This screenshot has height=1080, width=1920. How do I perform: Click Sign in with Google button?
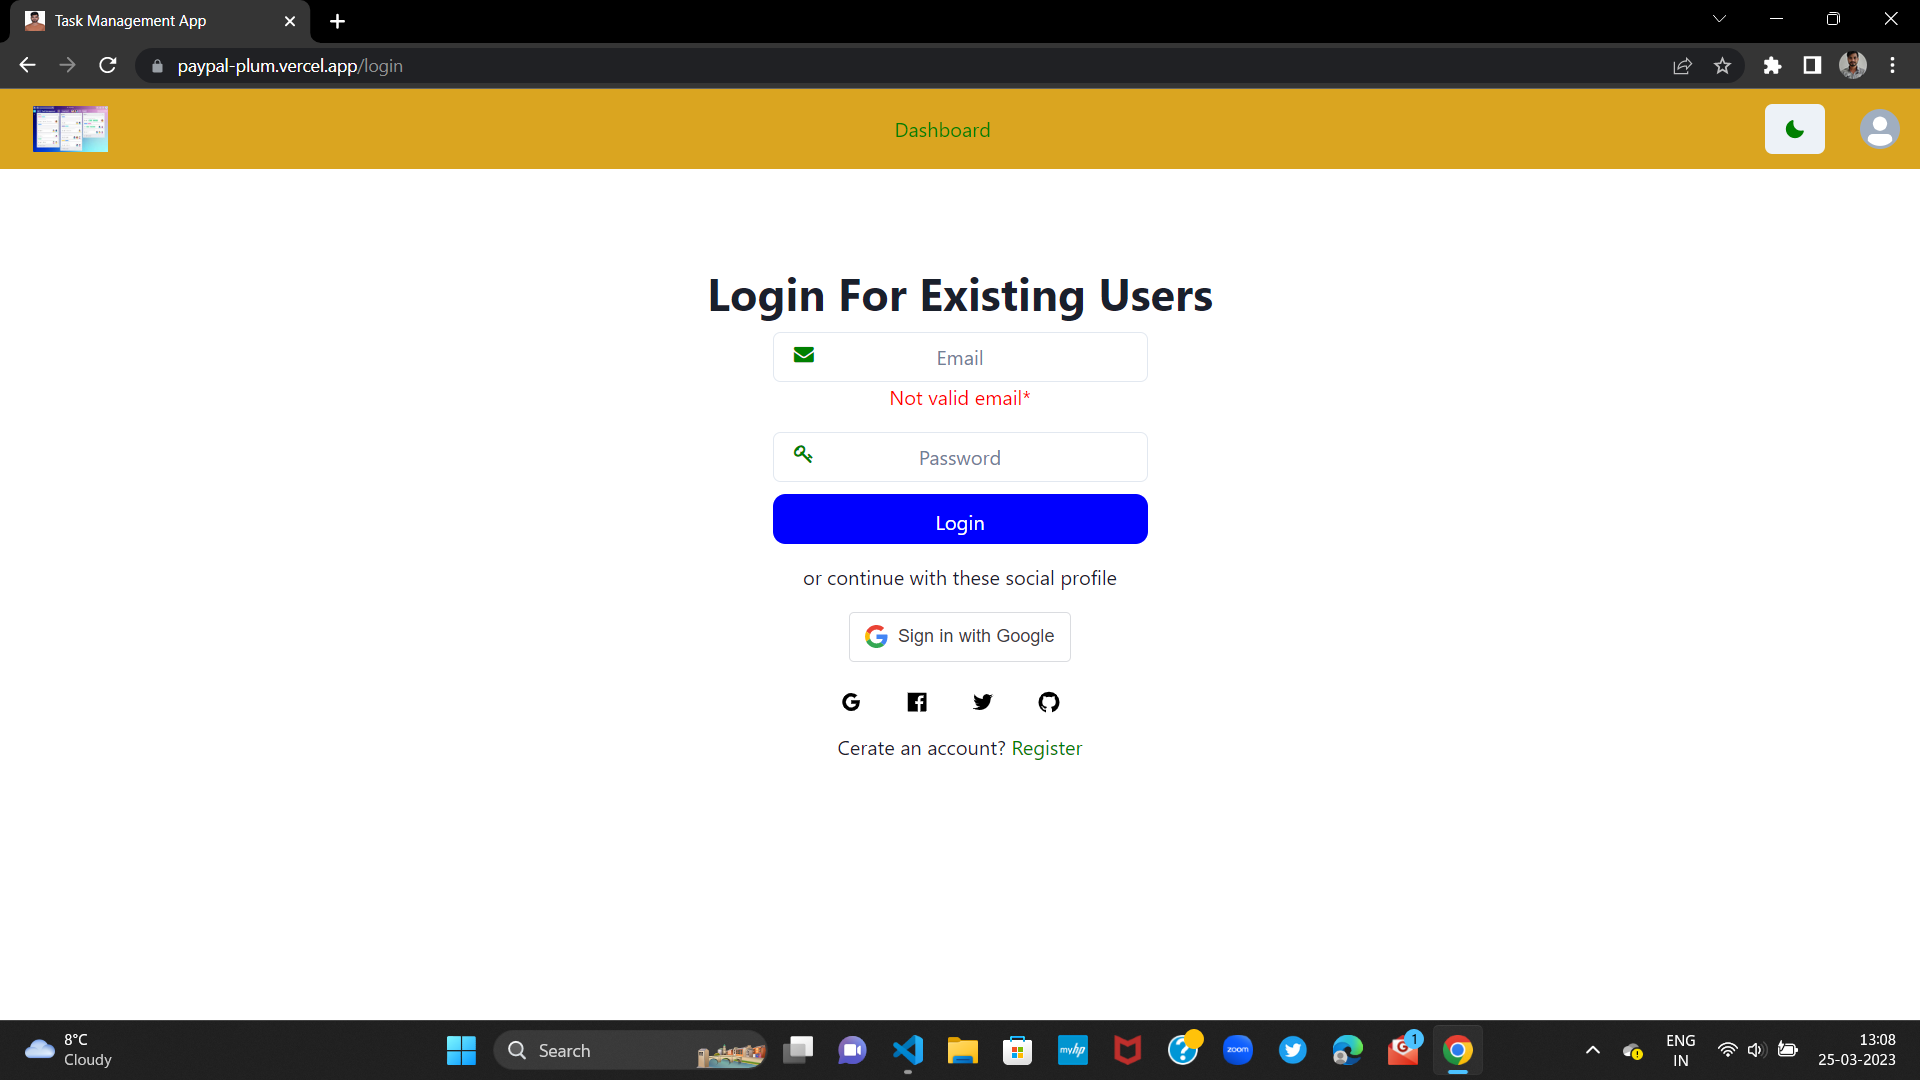[x=959, y=636]
